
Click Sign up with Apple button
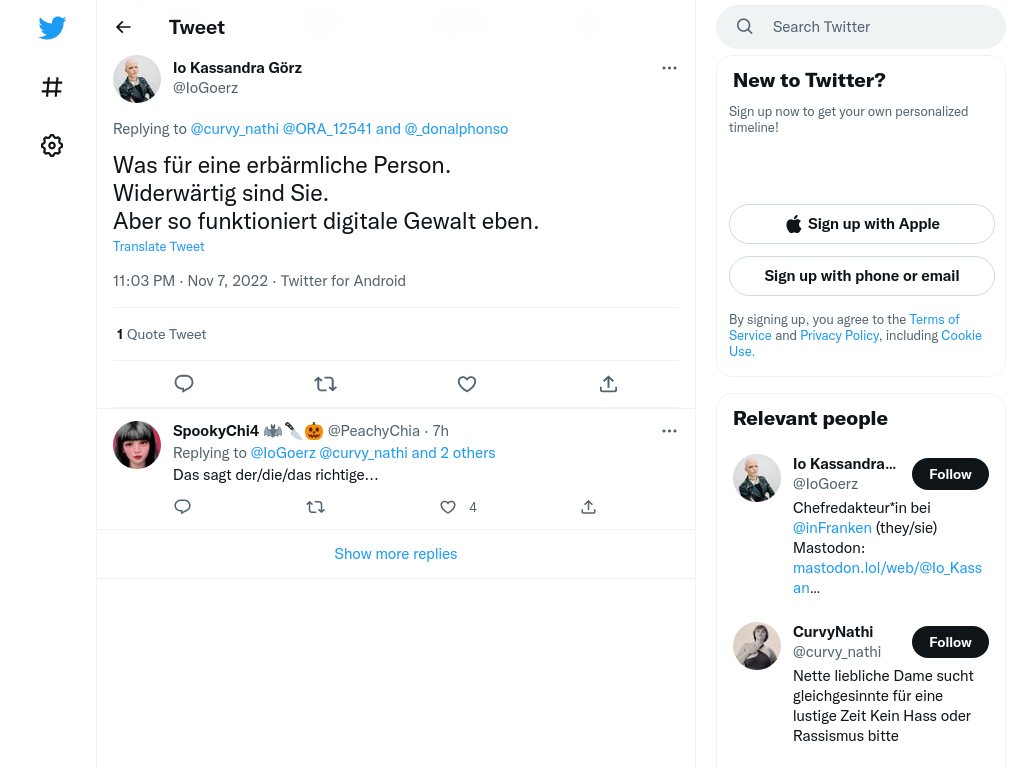tap(861, 224)
